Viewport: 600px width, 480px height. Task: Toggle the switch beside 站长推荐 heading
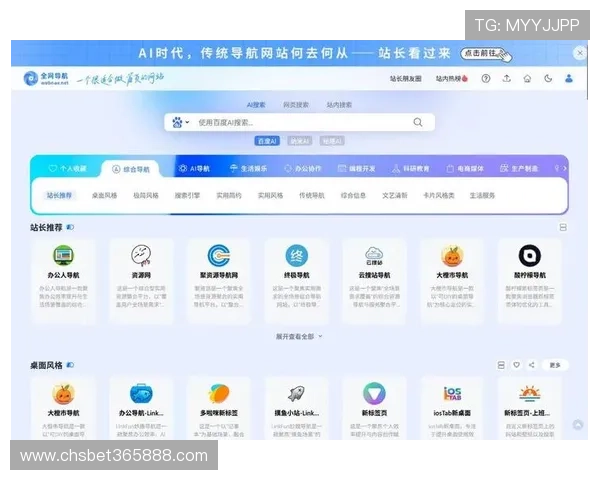pos(70,227)
